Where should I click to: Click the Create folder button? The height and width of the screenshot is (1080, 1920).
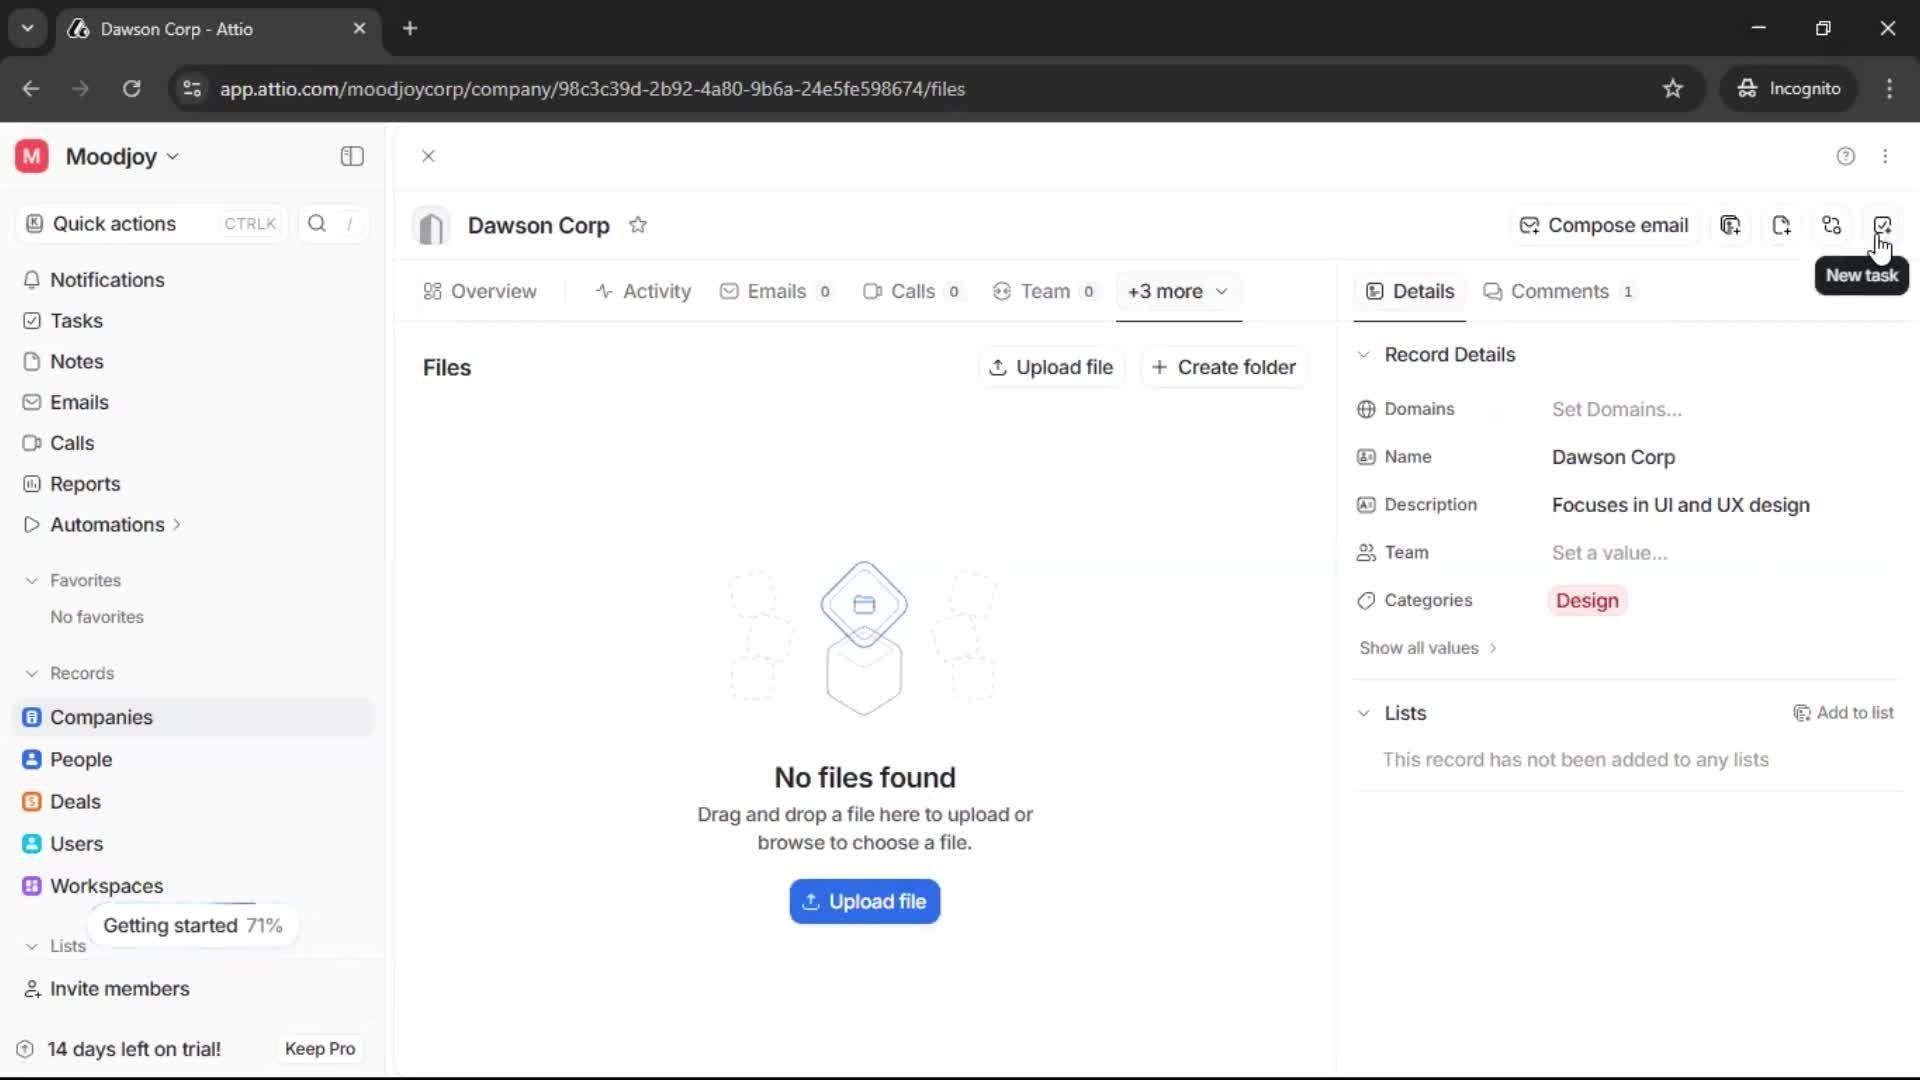[x=1224, y=367]
